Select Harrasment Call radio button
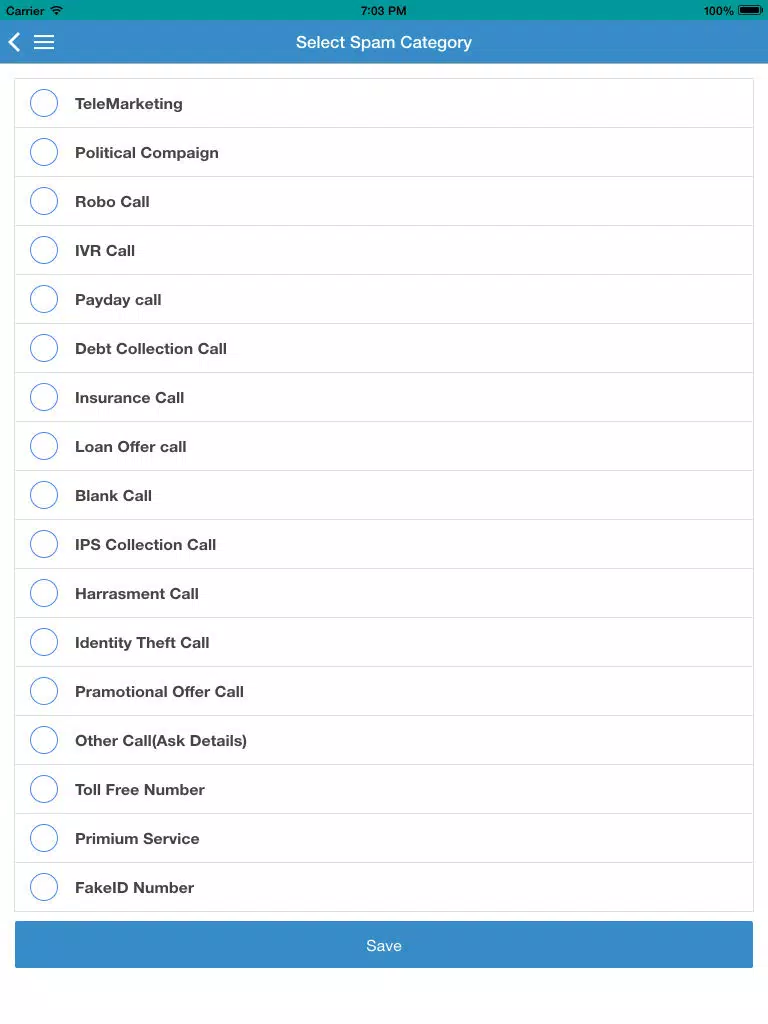Image resolution: width=768 pixels, height=1024 pixels. click(44, 593)
